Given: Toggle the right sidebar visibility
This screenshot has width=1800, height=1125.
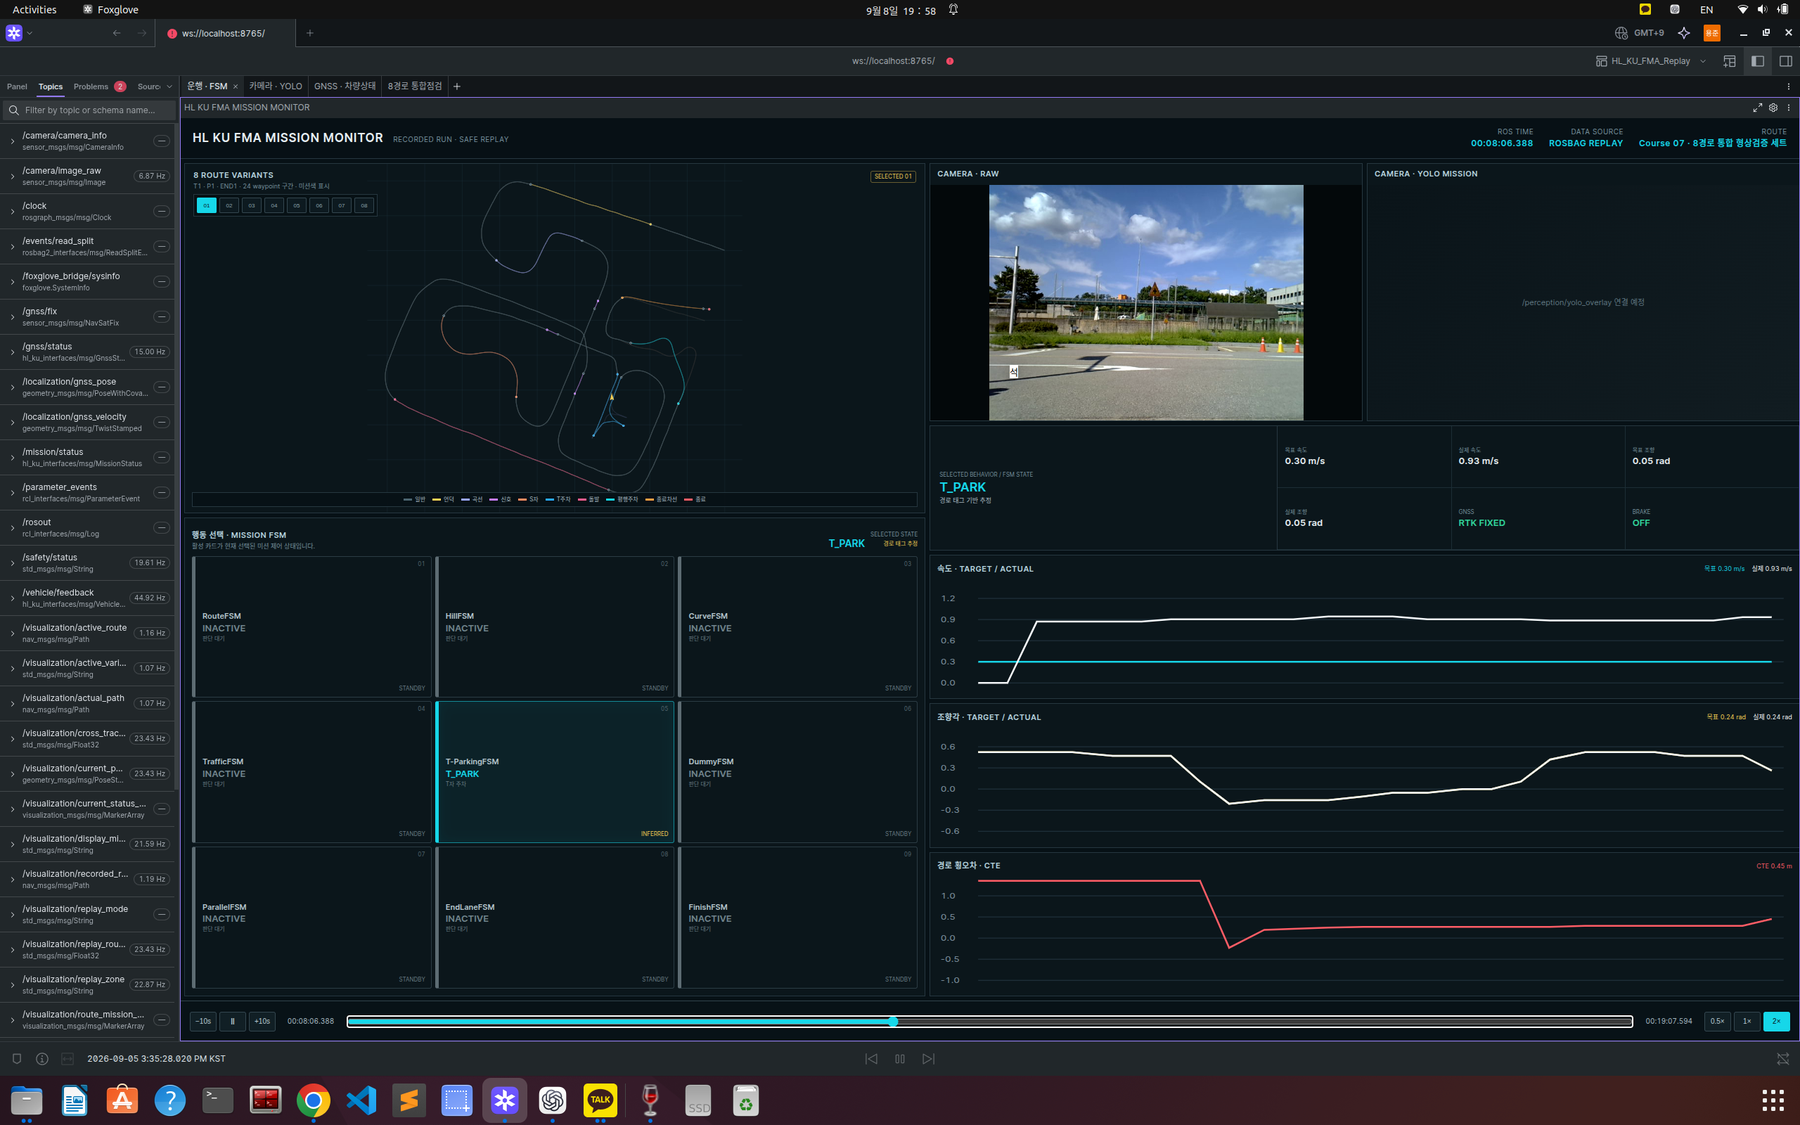Looking at the screenshot, I should (x=1785, y=61).
